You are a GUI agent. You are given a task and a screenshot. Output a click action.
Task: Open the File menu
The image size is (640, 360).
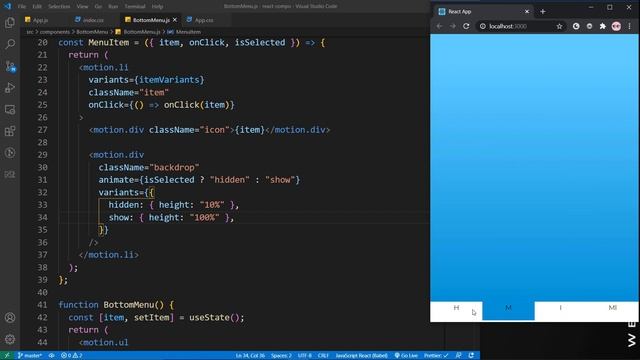22,7
